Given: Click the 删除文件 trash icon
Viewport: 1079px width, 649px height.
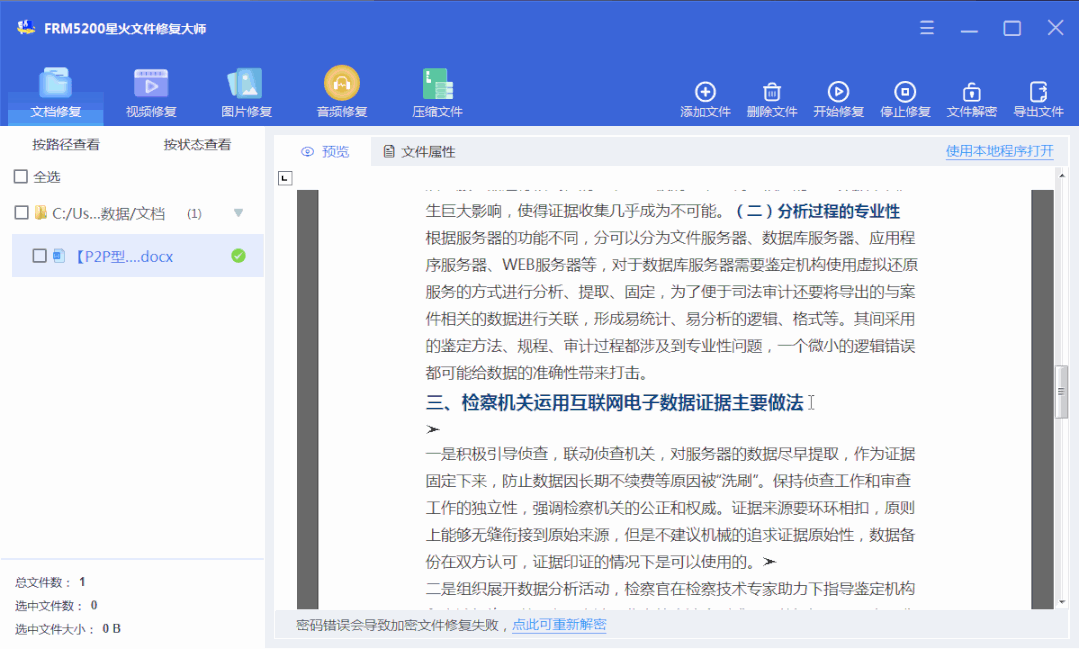Looking at the screenshot, I should (772, 92).
